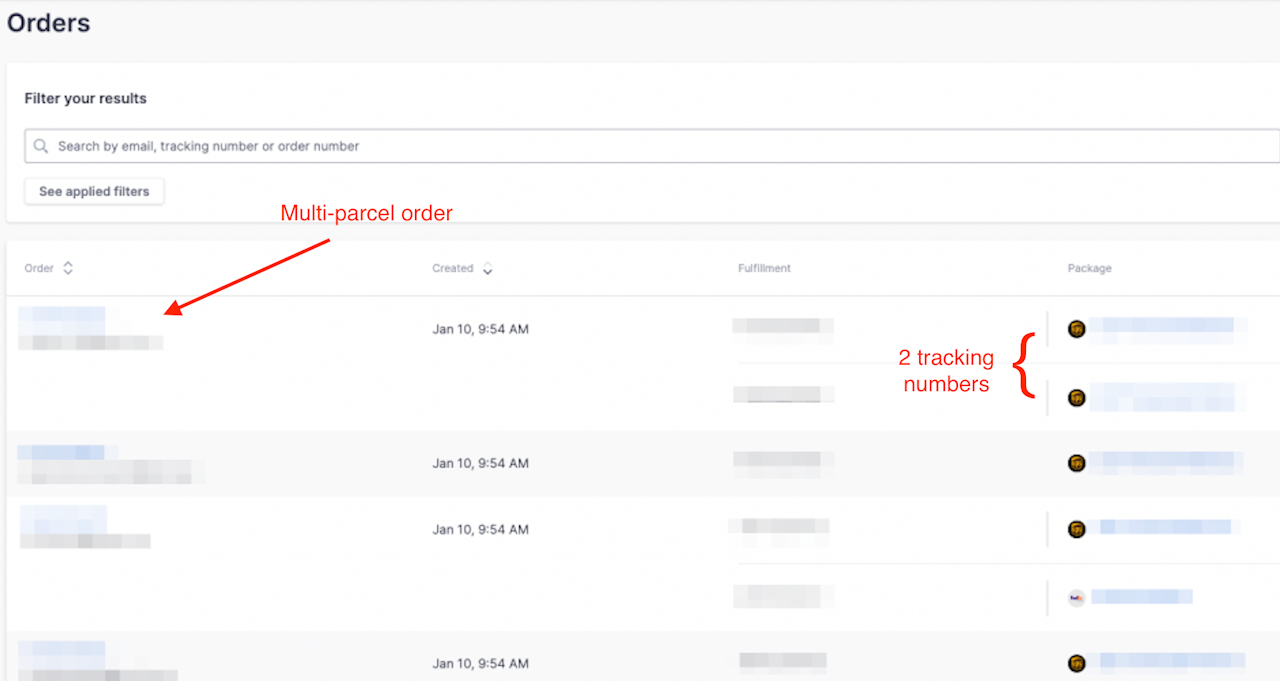Toggle the sort arrows beside Created
Image resolution: width=1280 pixels, height=681 pixels.
click(x=488, y=268)
